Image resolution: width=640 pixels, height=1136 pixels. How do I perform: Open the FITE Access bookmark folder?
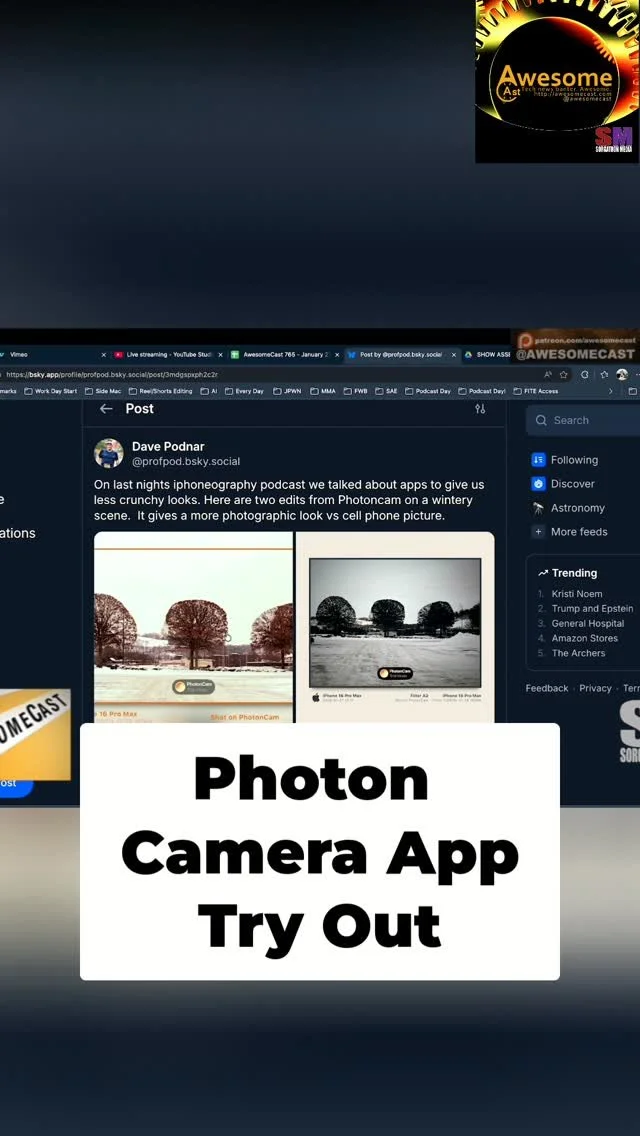[x=536, y=391]
